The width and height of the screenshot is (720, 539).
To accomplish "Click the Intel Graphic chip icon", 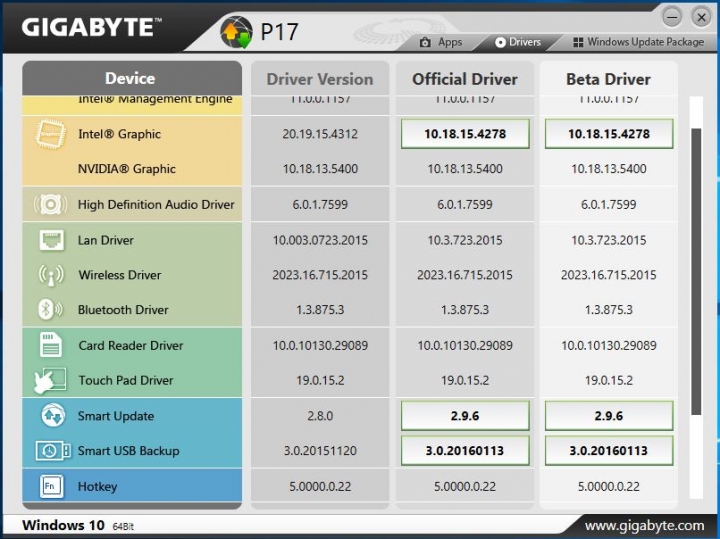I will click(x=51, y=134).
